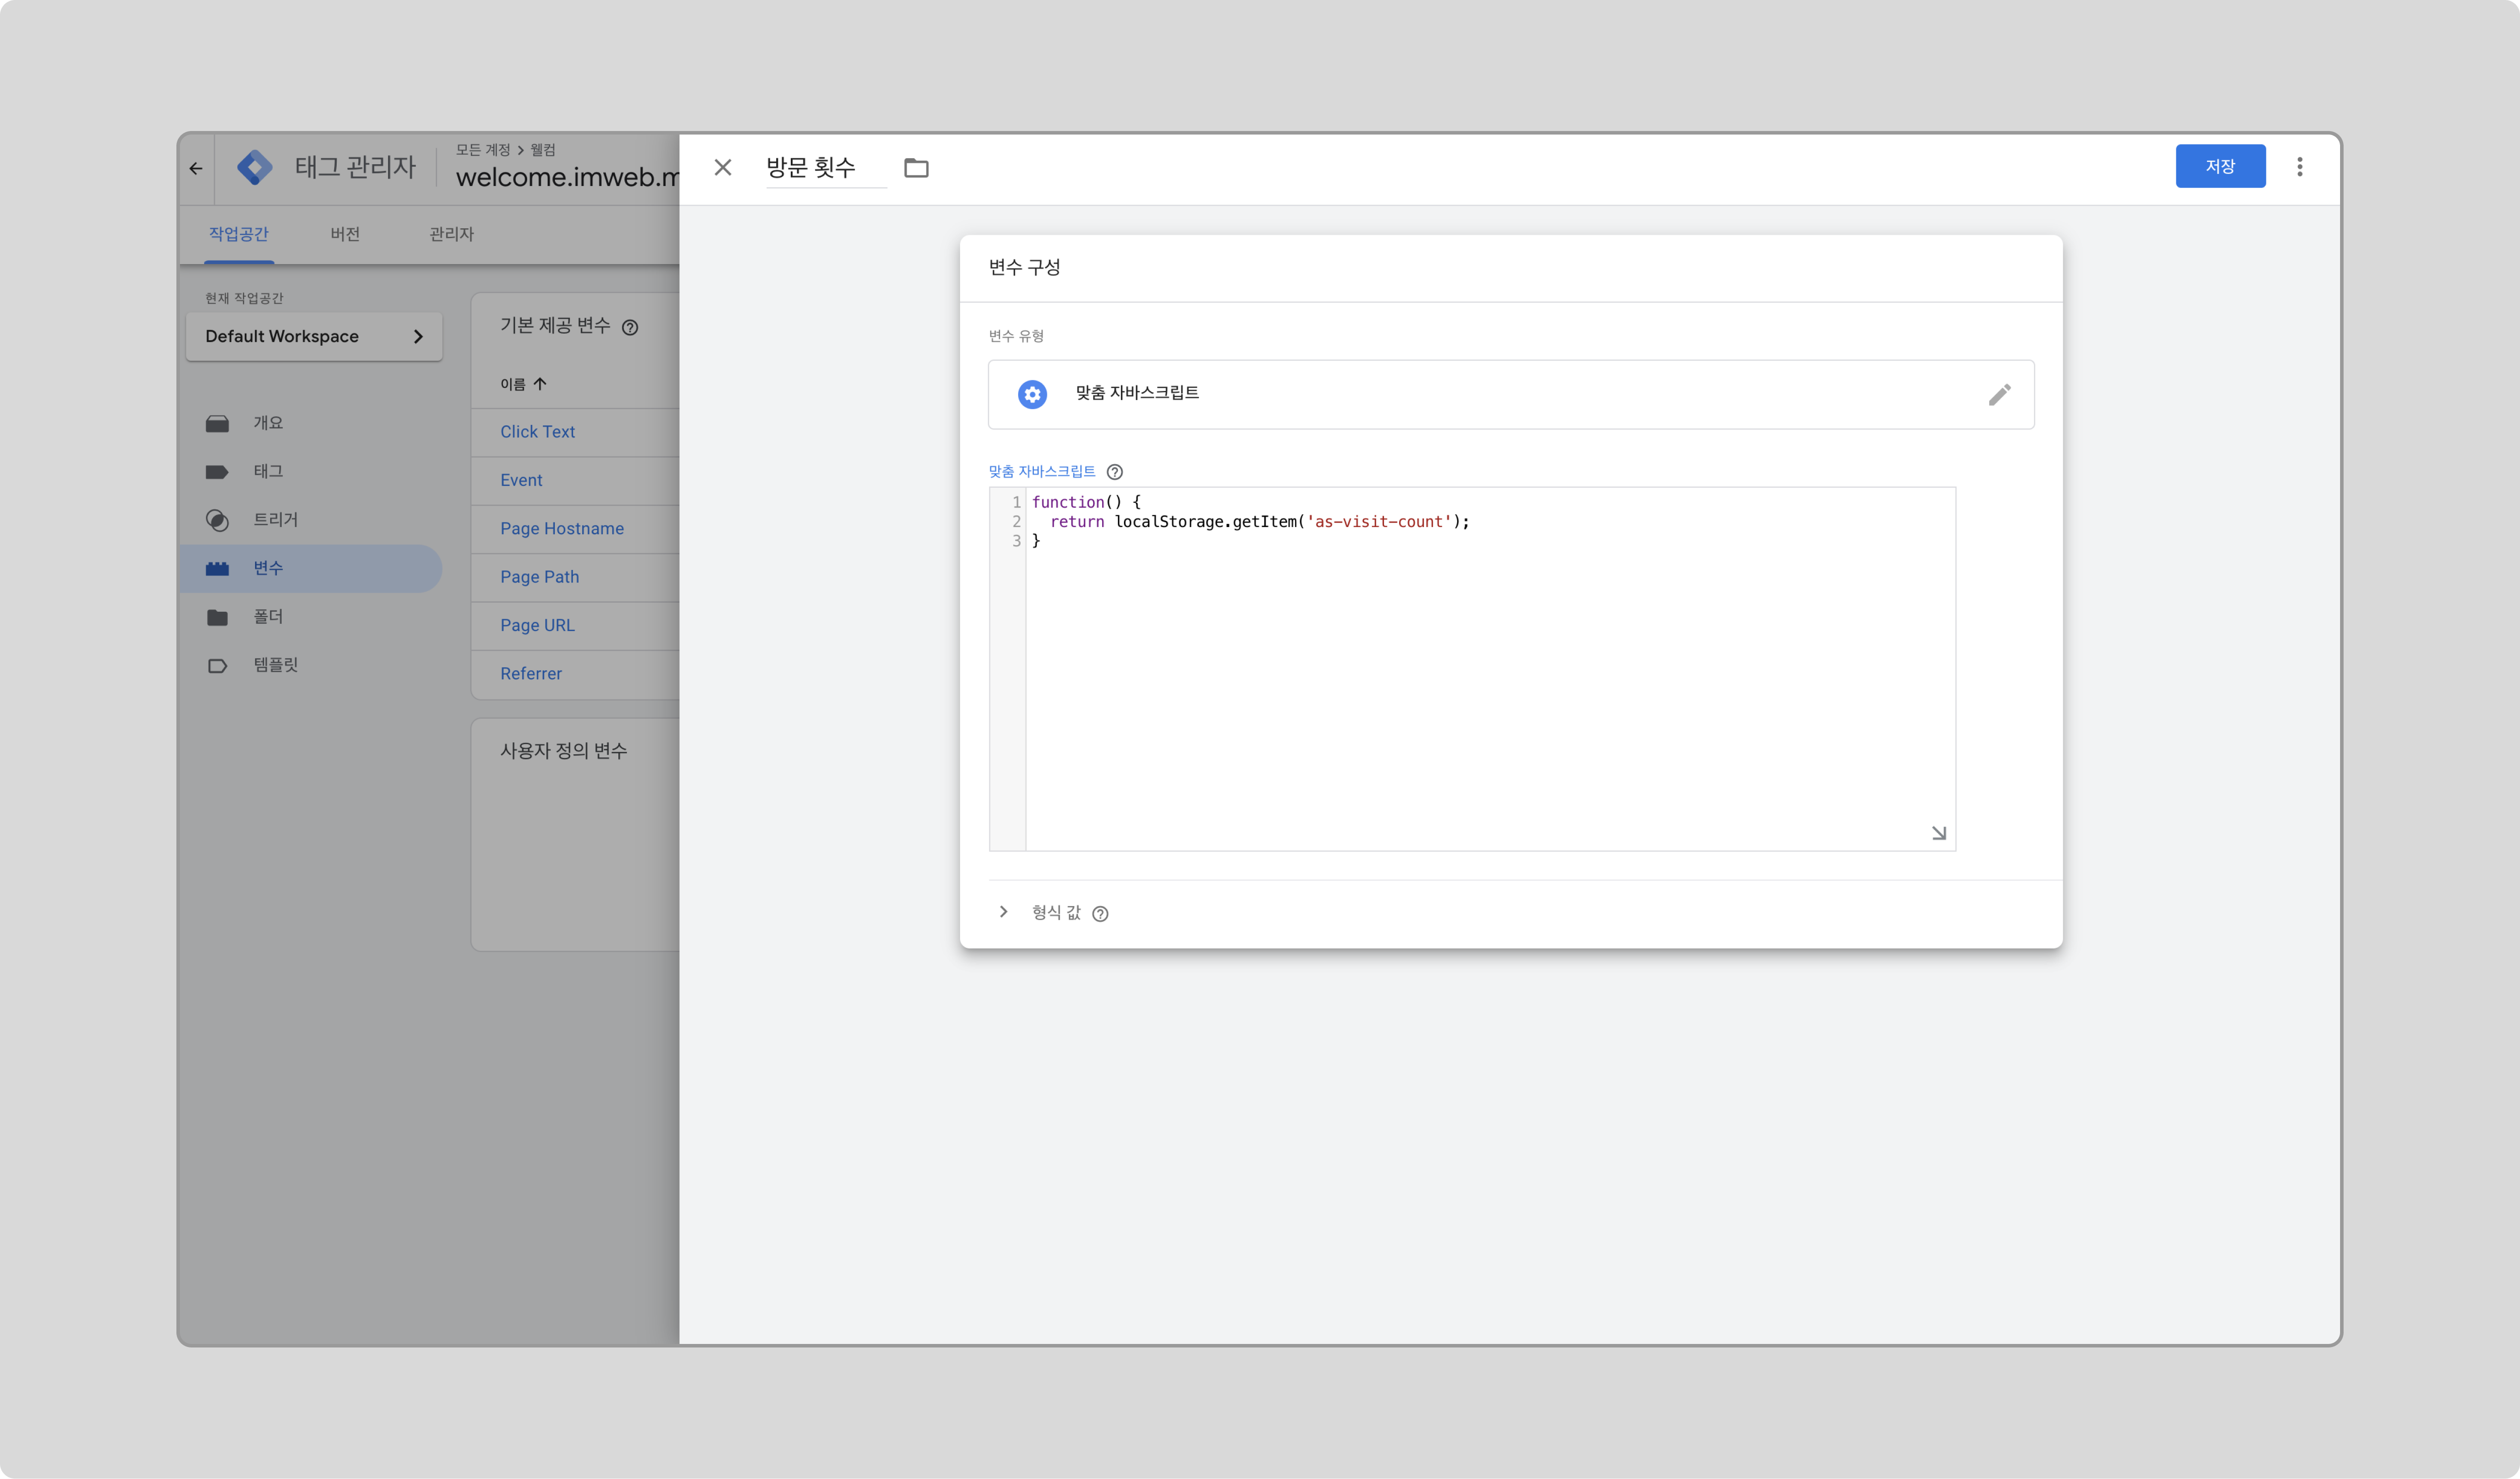Expand the 형식 값 section
This screenshot has width=2520, height=1479.
coord(1003,912)
